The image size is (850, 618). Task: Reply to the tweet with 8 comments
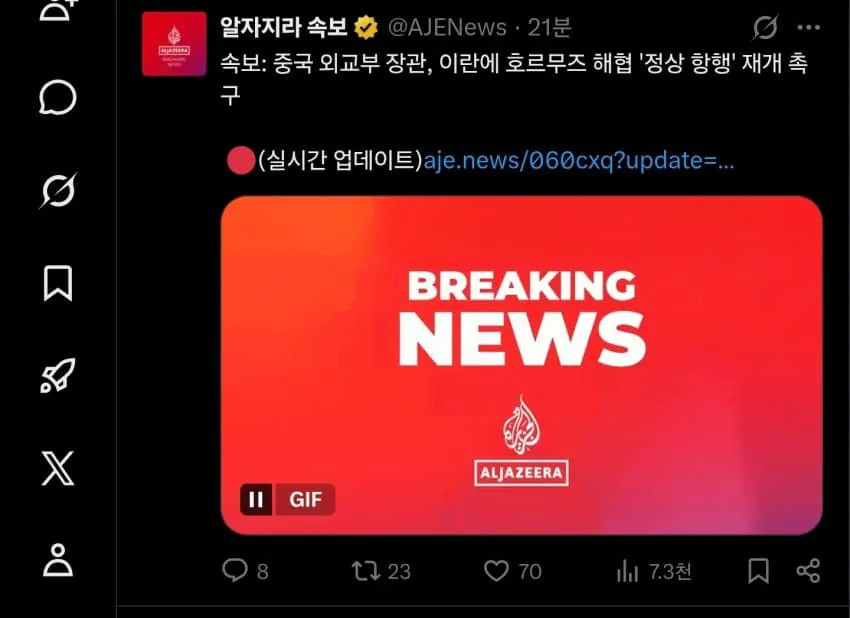click(x=246, y=571)
